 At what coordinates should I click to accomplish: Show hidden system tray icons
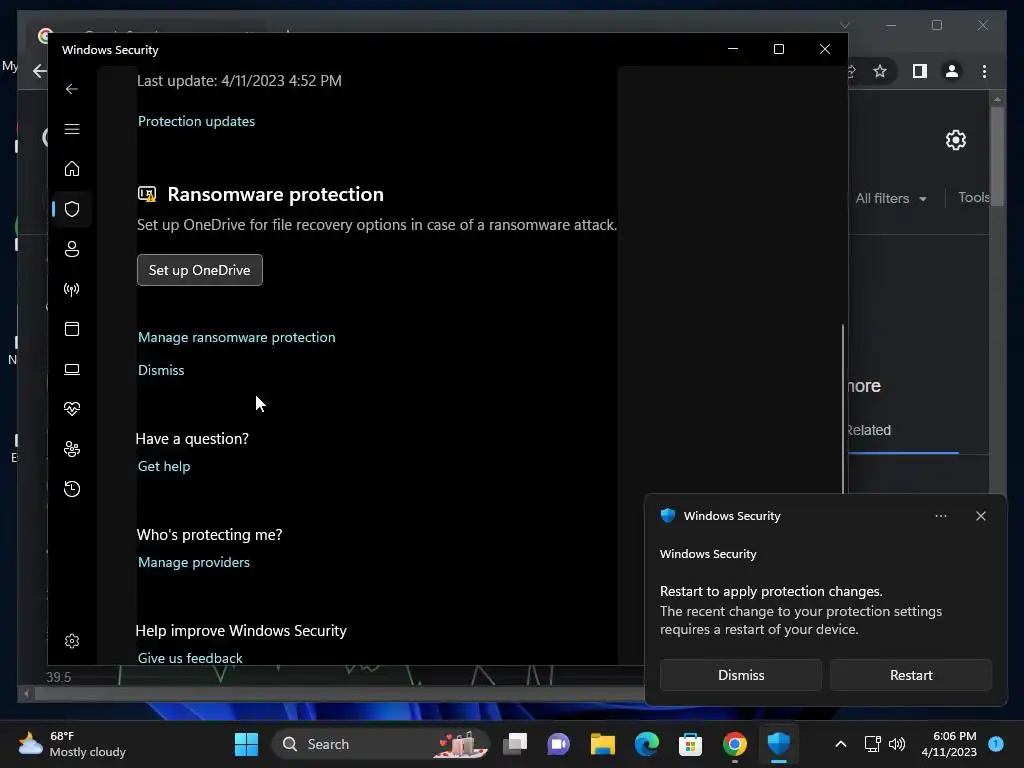[x=841, y=744]
